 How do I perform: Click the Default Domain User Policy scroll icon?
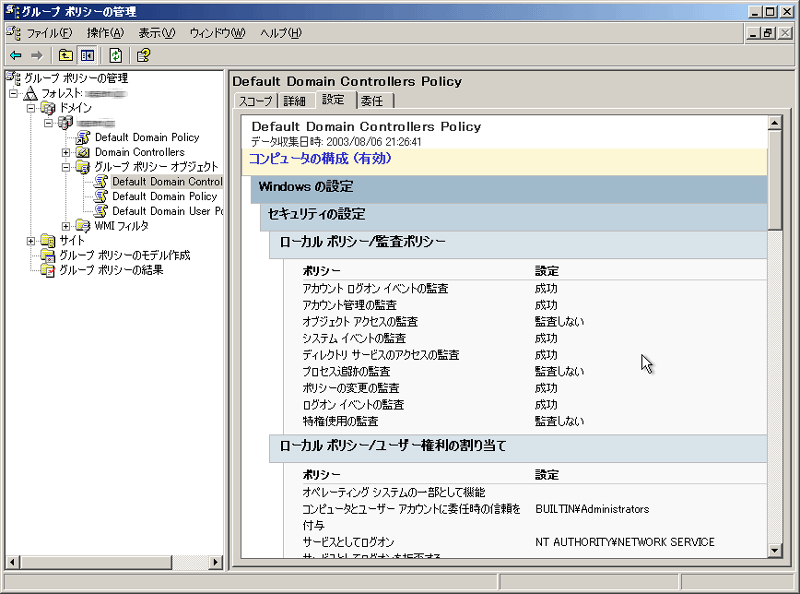[x=101, y=211]
